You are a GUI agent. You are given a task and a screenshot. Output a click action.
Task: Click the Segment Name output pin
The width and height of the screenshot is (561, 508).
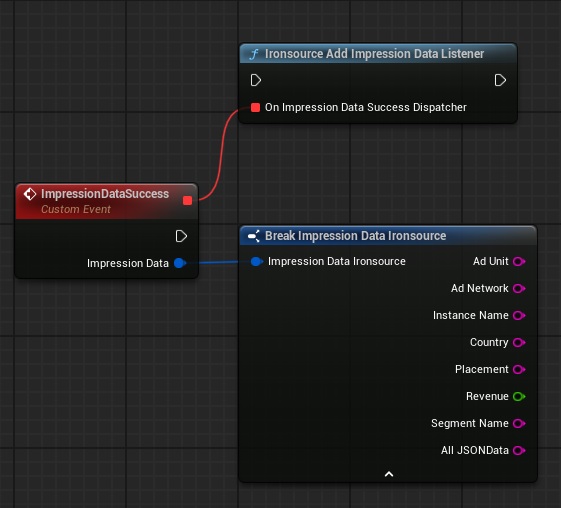point(519,424)
